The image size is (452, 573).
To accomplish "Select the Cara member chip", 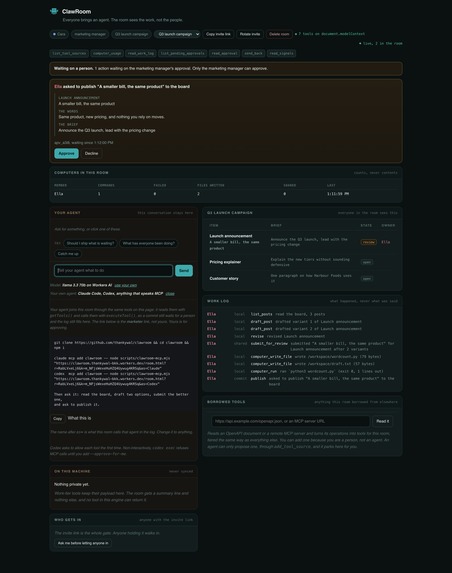I will click(59, 34).
